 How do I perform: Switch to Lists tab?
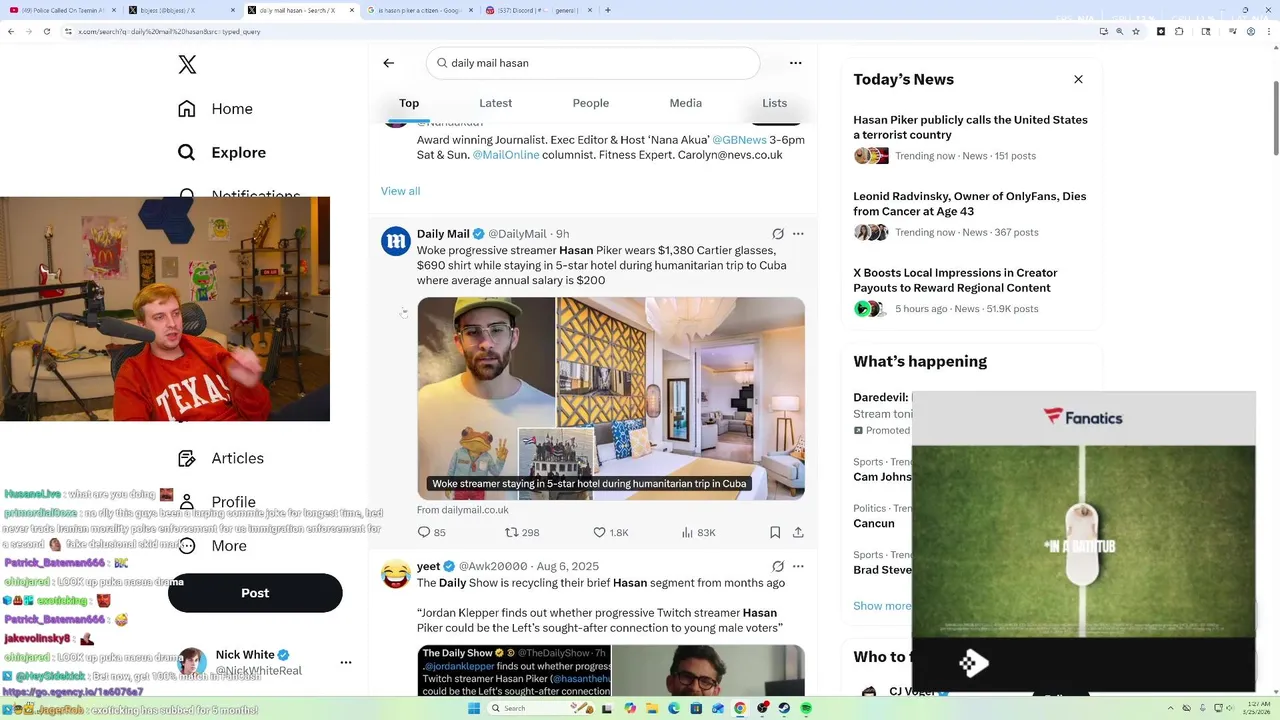(x=775, y=103)
